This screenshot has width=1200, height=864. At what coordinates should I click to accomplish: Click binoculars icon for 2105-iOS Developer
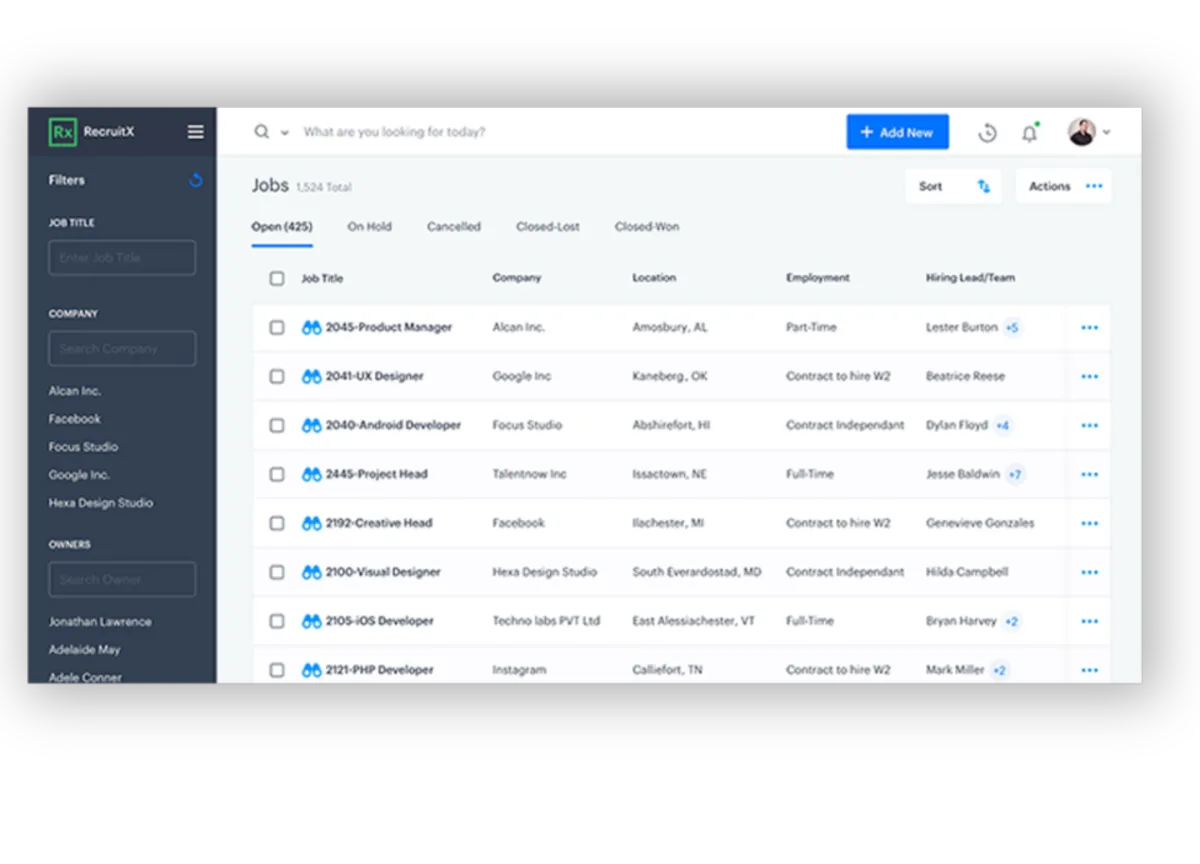tap(312, 621)
